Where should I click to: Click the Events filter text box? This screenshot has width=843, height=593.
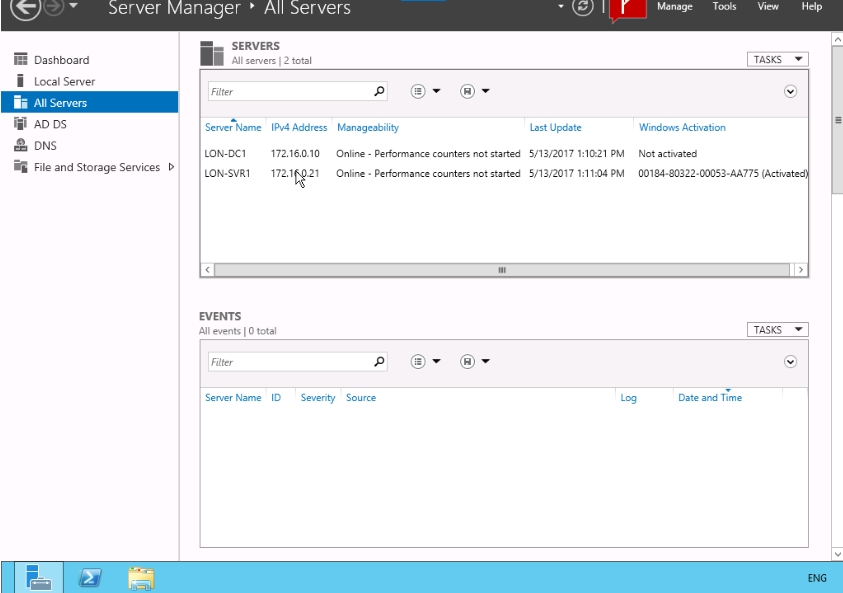click(290, 362)
